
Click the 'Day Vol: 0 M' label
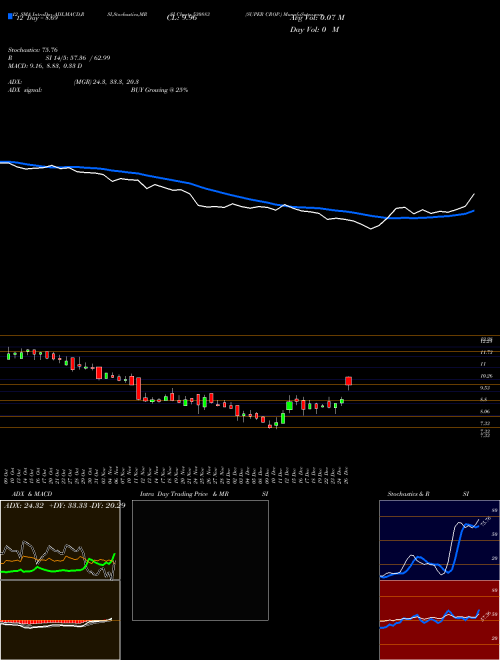coord(314,30)
